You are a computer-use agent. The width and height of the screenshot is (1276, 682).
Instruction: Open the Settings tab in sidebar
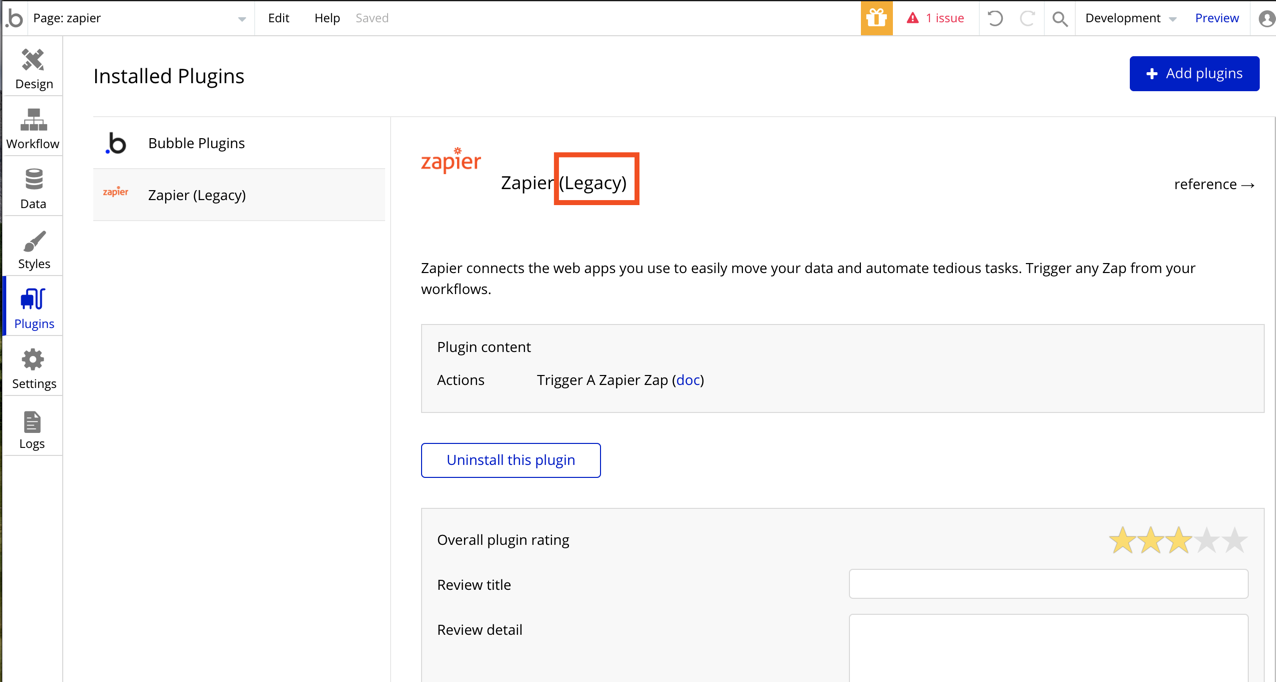pos(33,368)
